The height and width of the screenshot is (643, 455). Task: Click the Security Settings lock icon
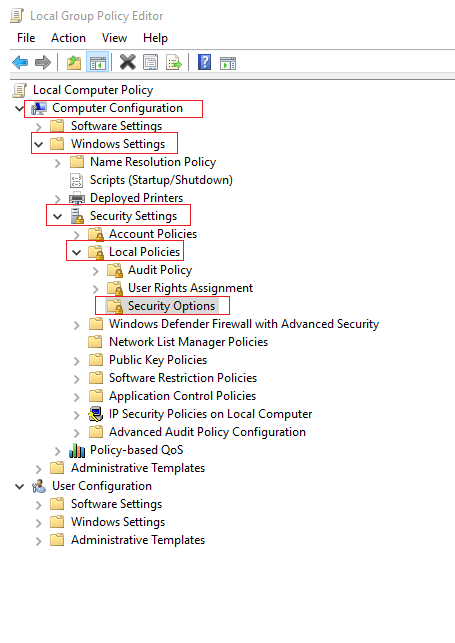click(x=77, y=216)
